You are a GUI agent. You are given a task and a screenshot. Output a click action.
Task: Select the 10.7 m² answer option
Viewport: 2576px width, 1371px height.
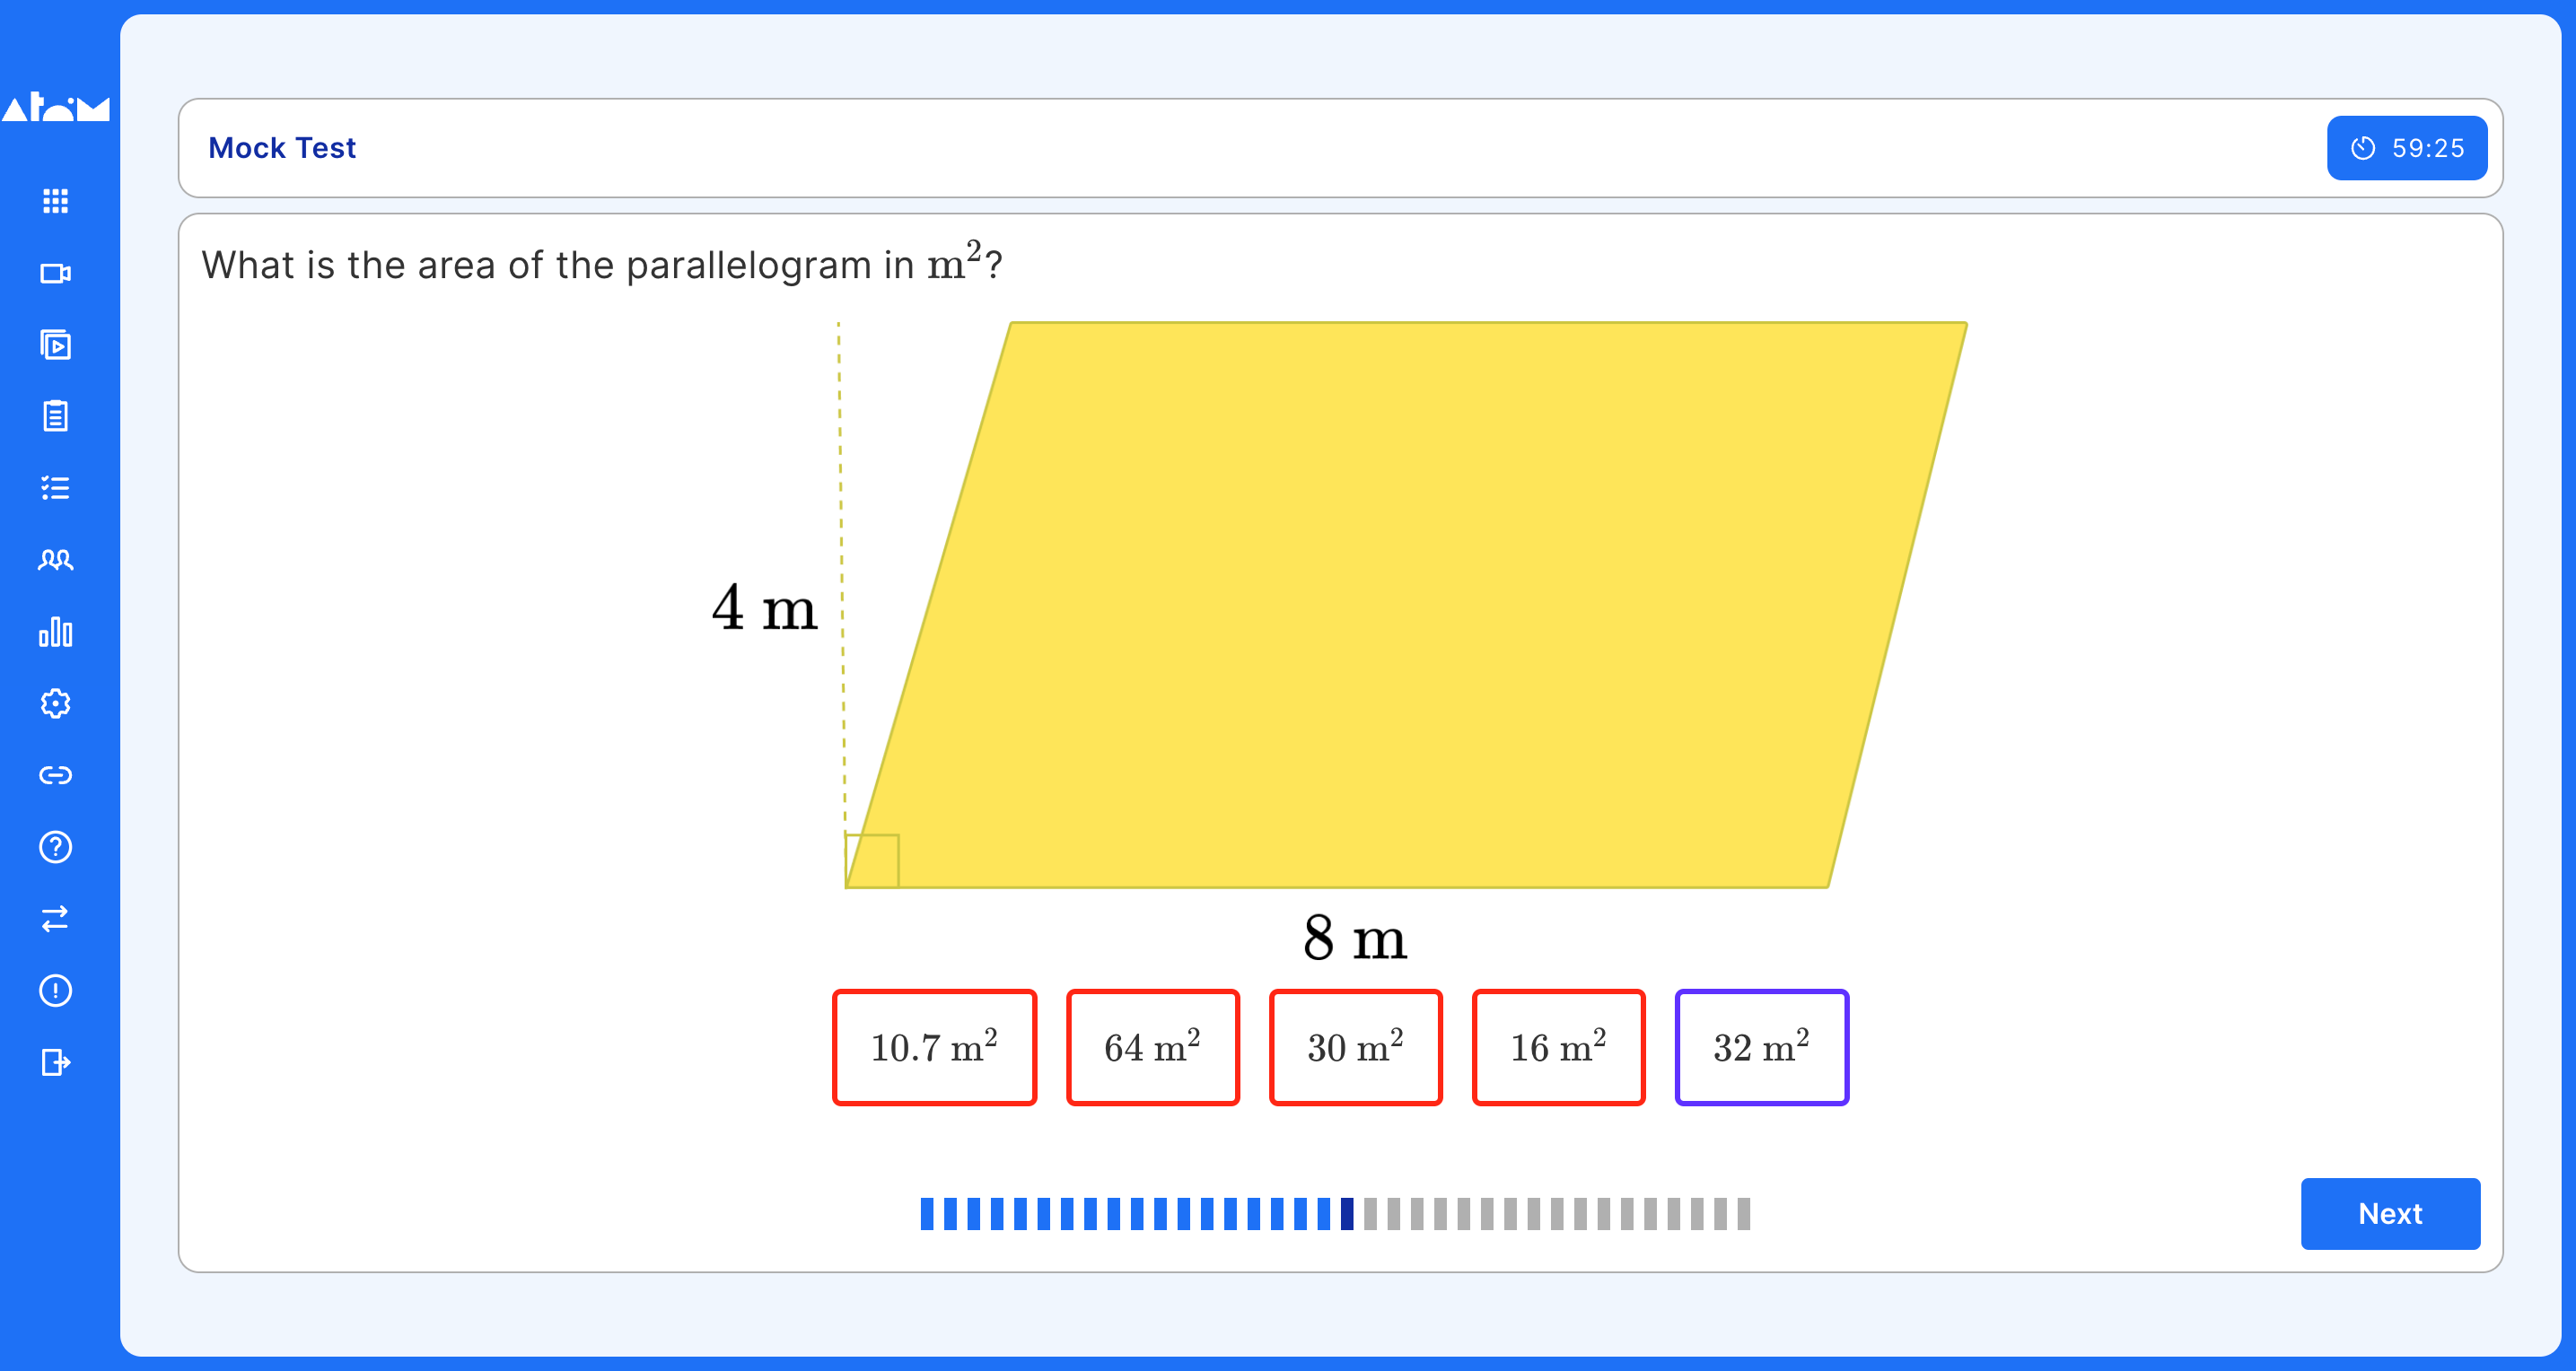point(935,1045)
